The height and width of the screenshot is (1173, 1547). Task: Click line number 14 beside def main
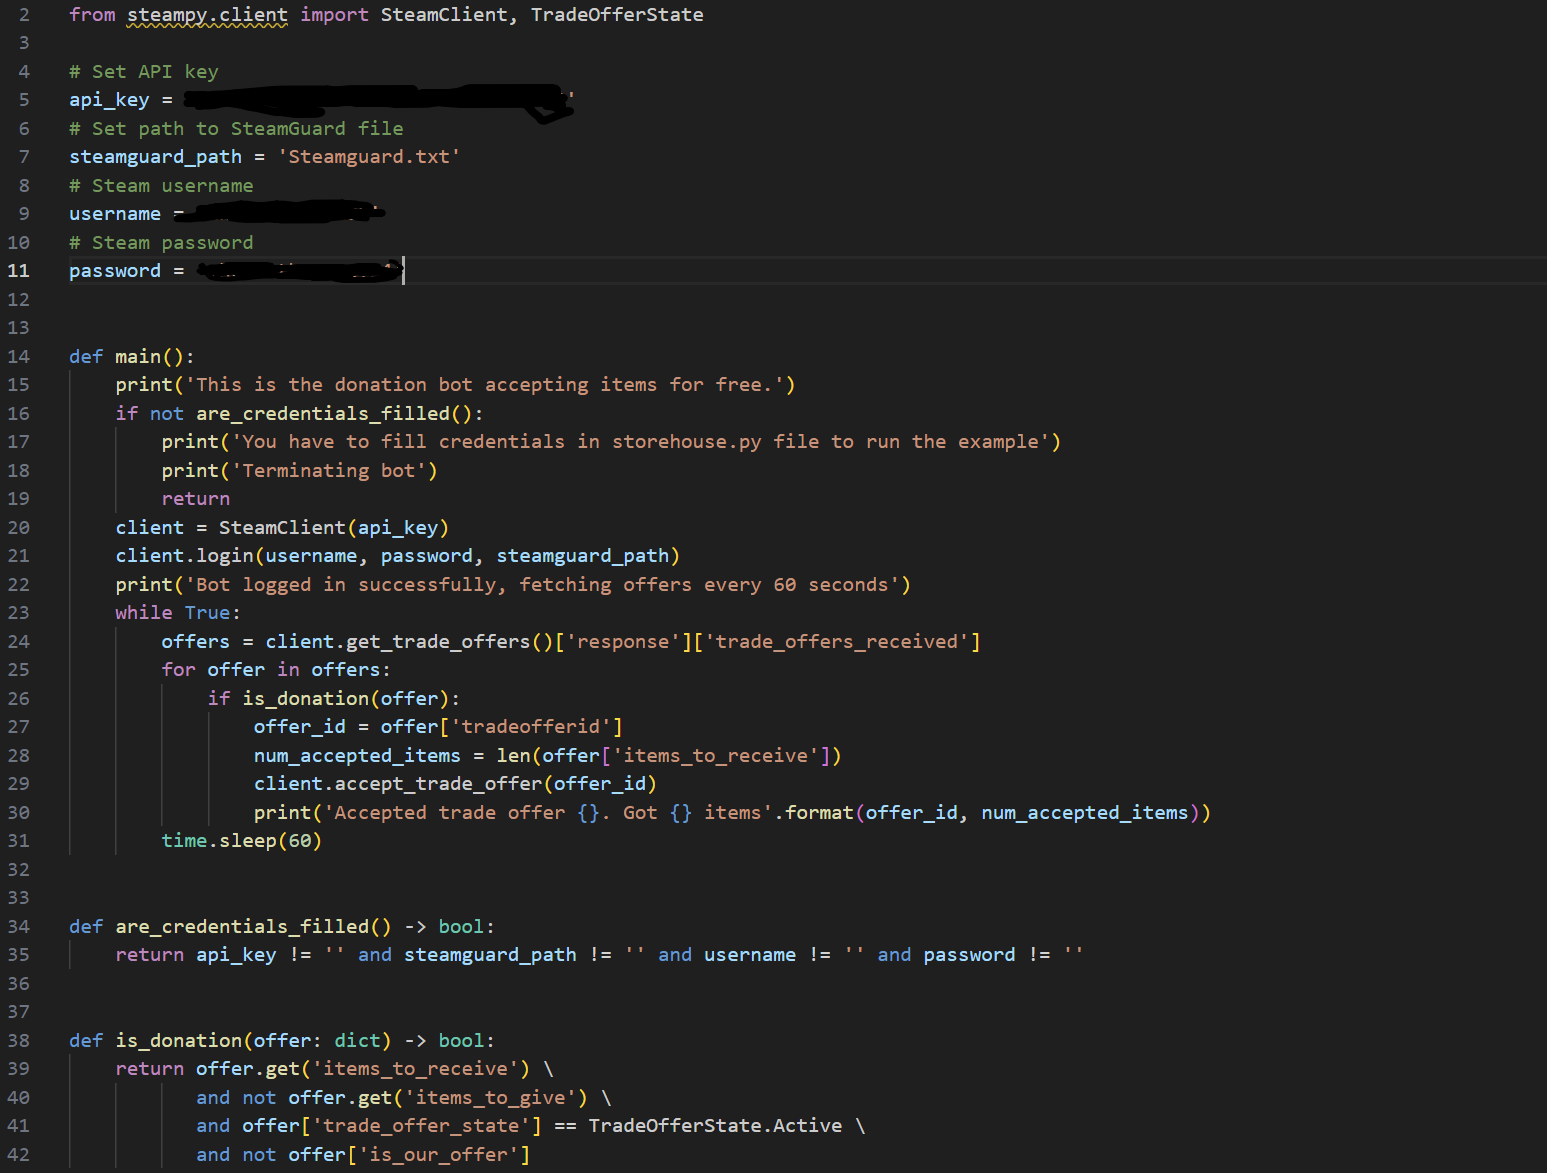[18, 356]
